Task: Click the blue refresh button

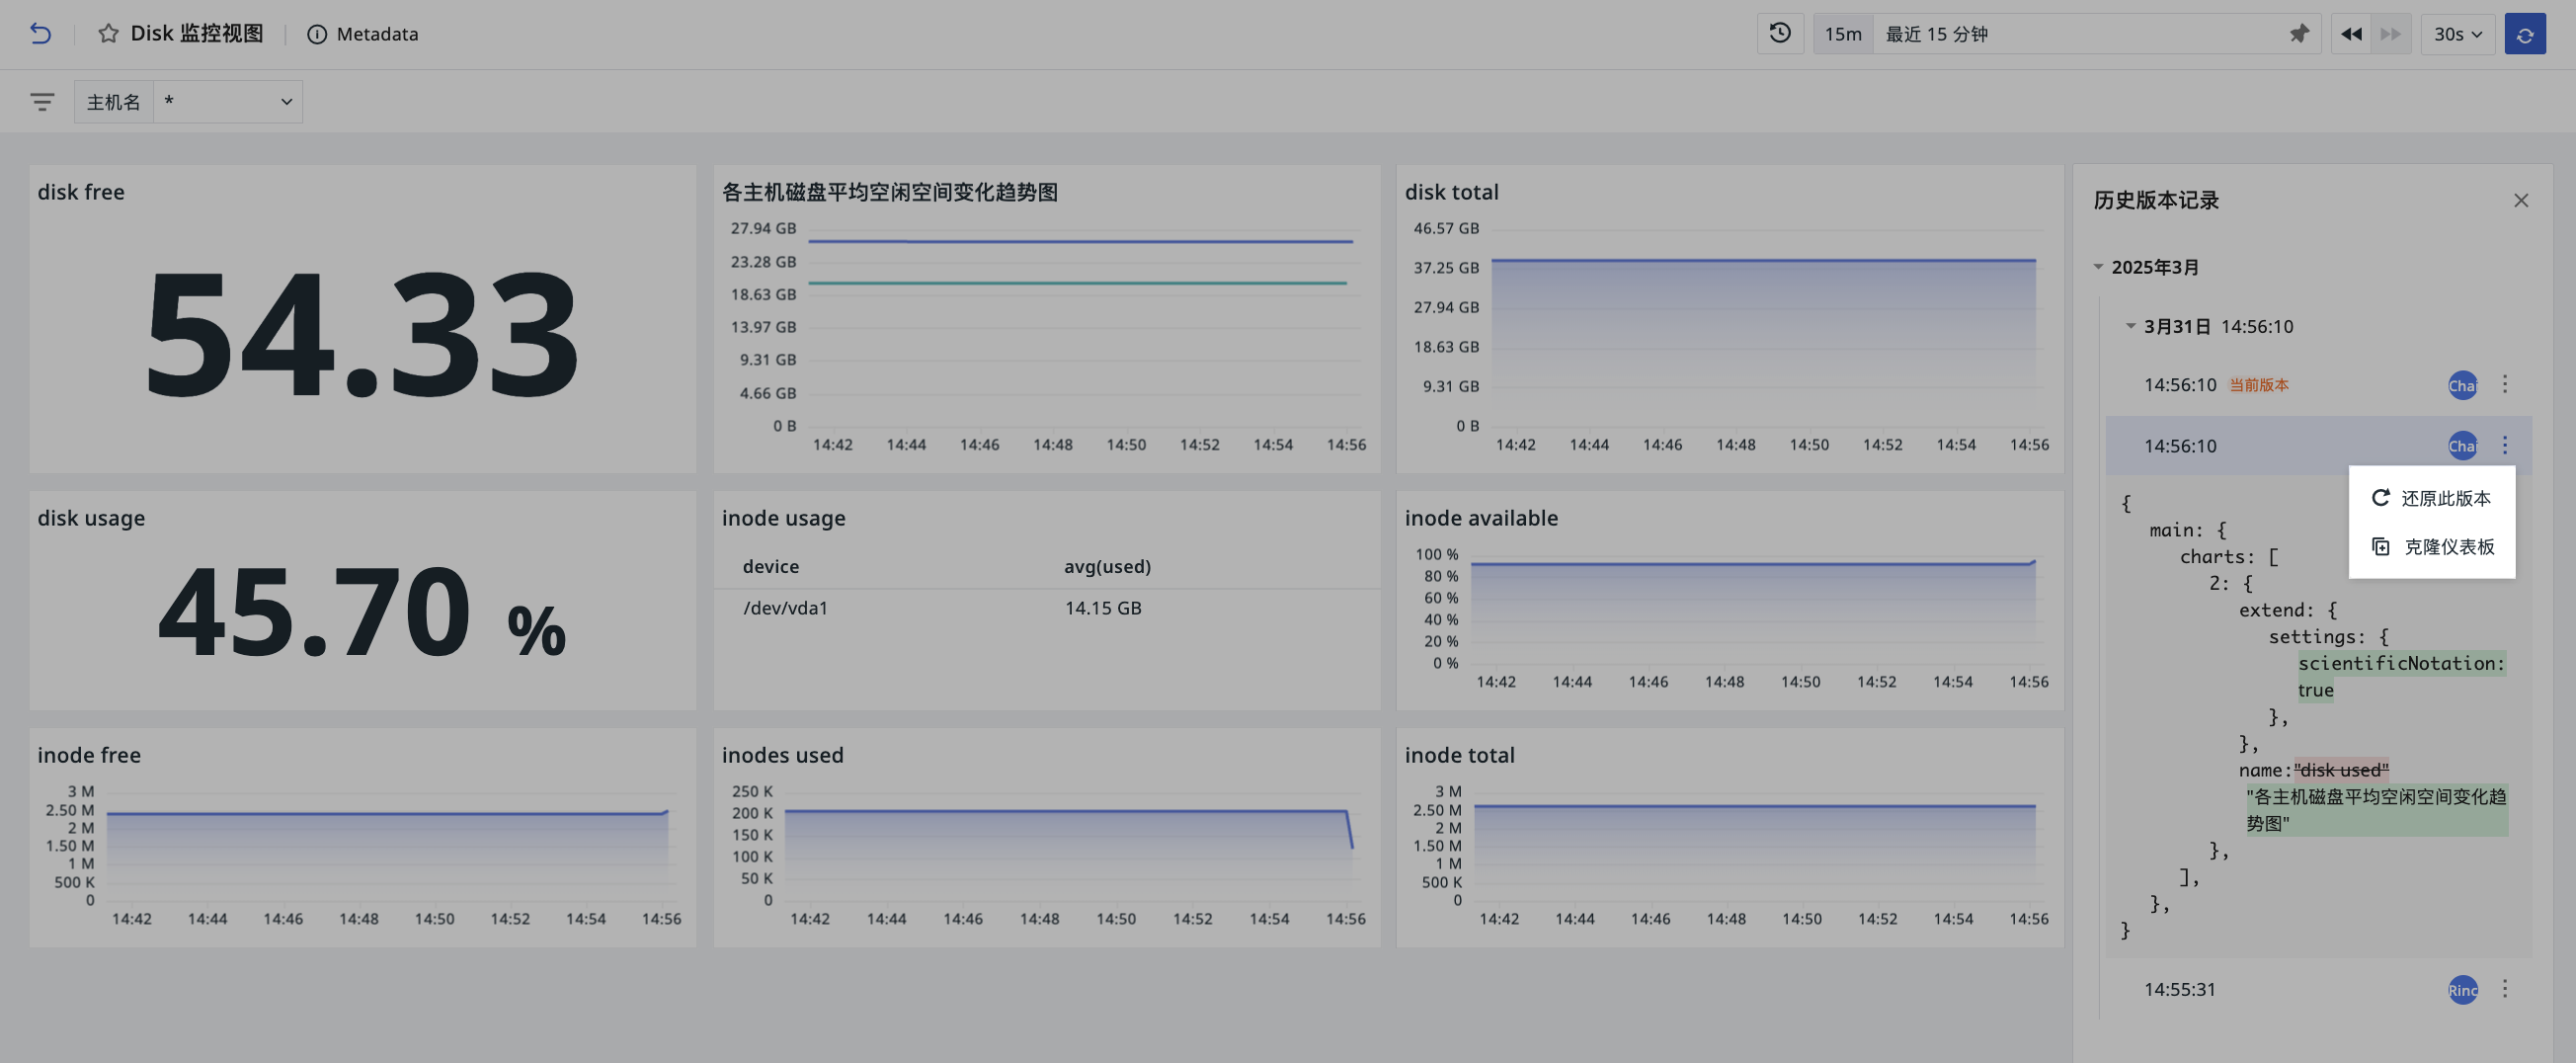Action: click(2525, 34)
